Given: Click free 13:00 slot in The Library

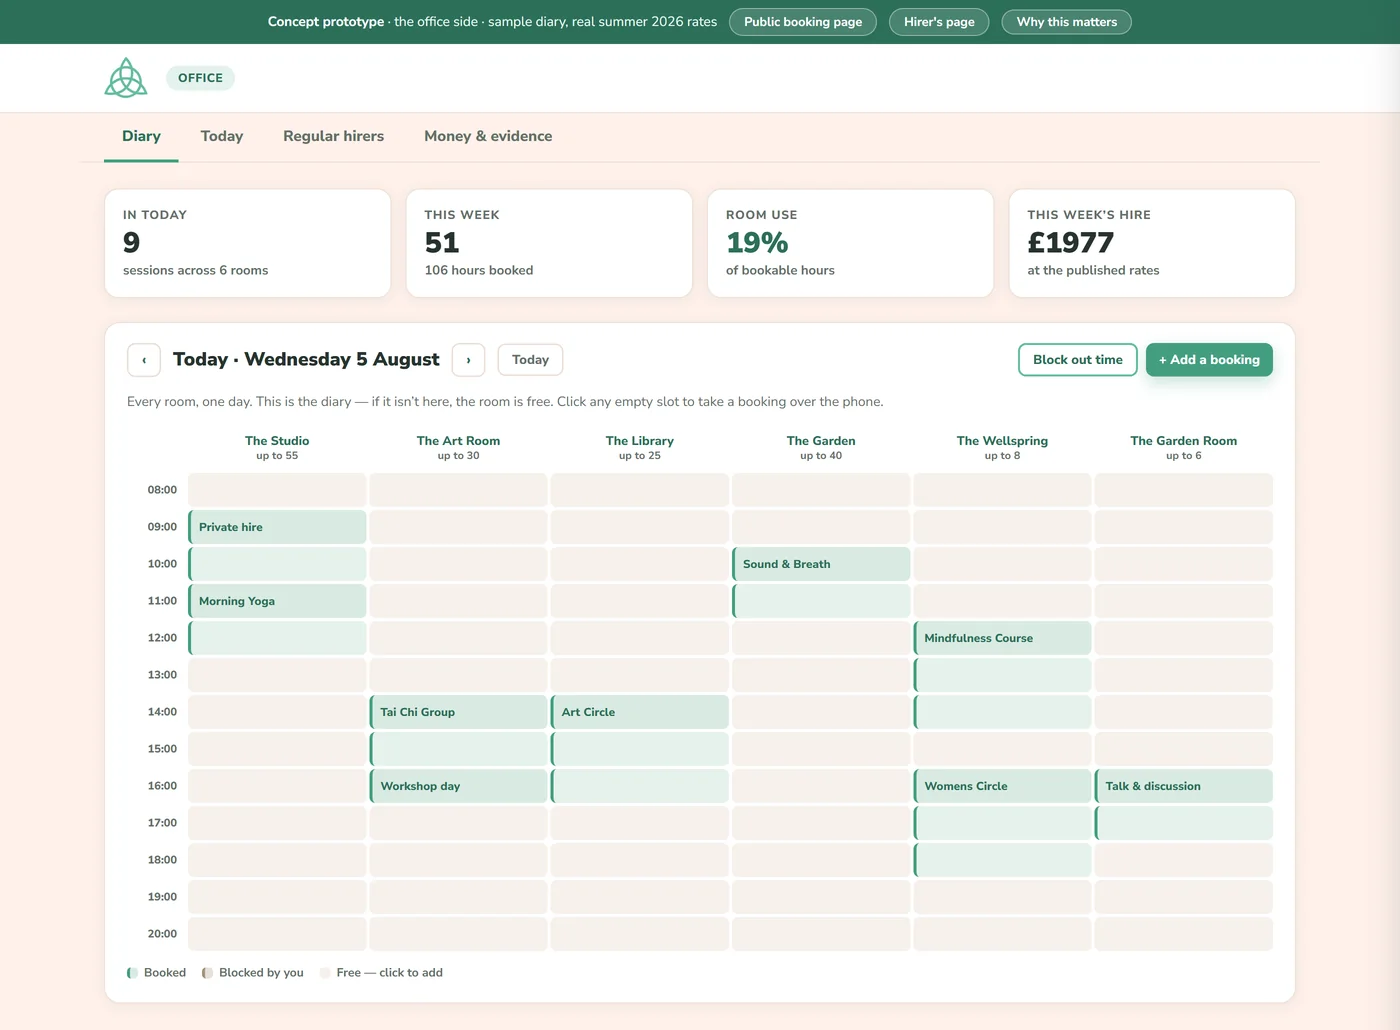Looking at the screenshot, I should (639, 675).
